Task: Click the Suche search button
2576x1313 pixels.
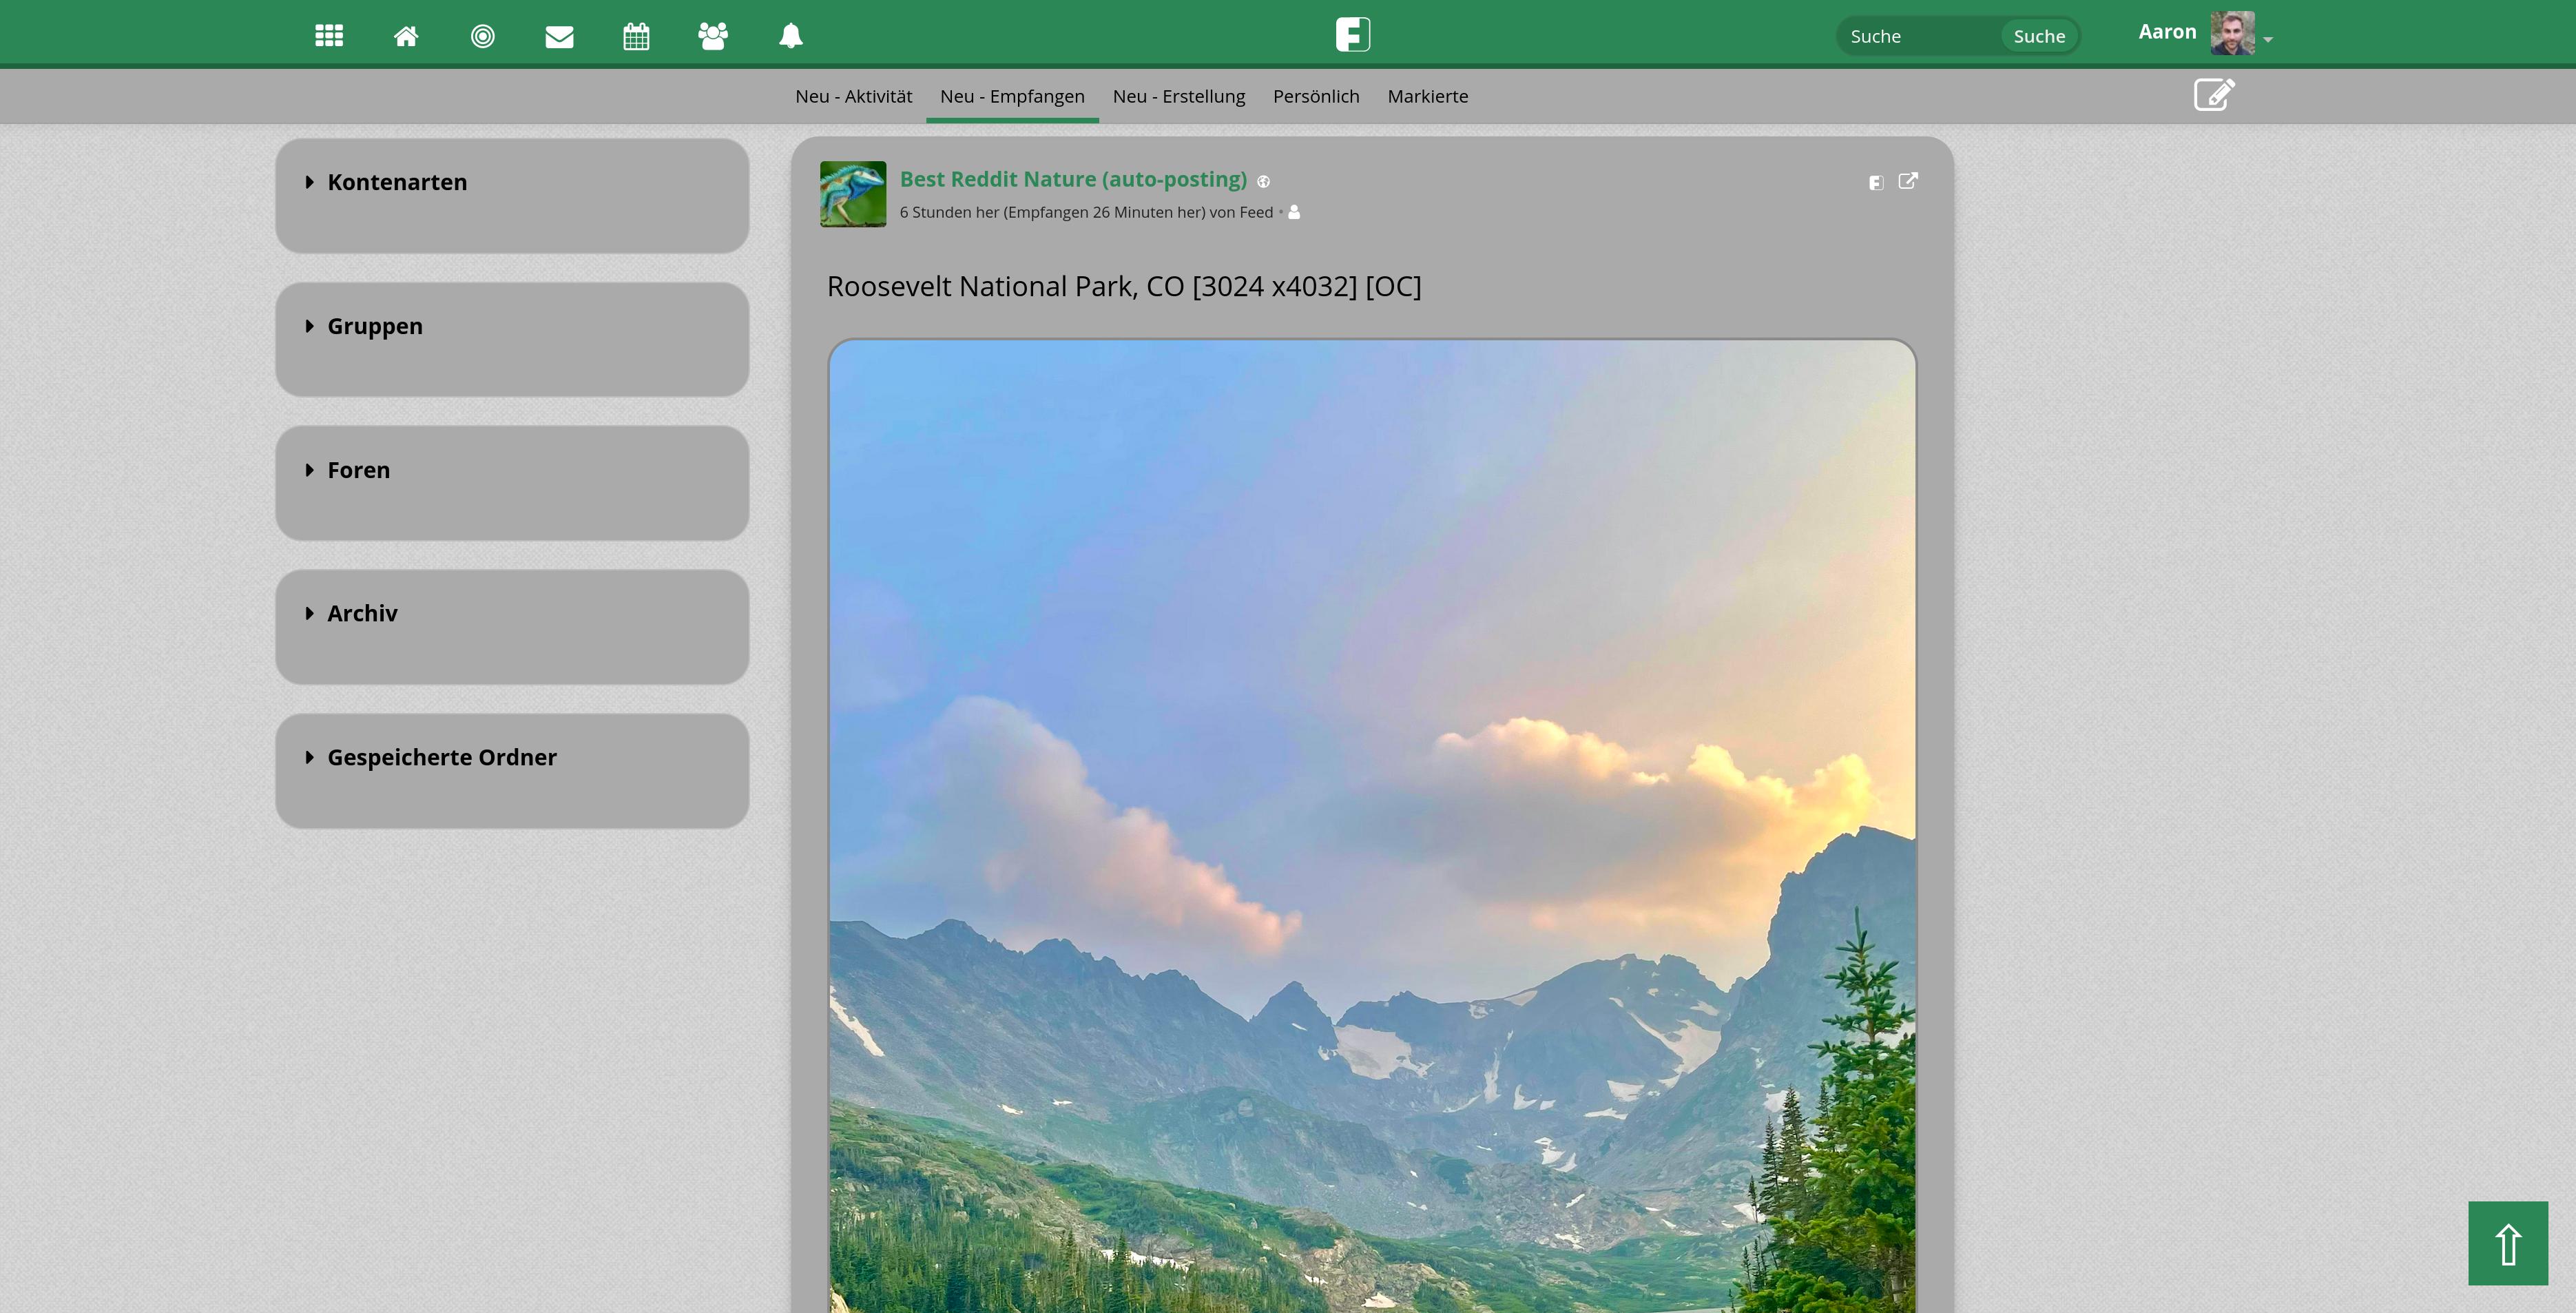Action: point(2039,36)
